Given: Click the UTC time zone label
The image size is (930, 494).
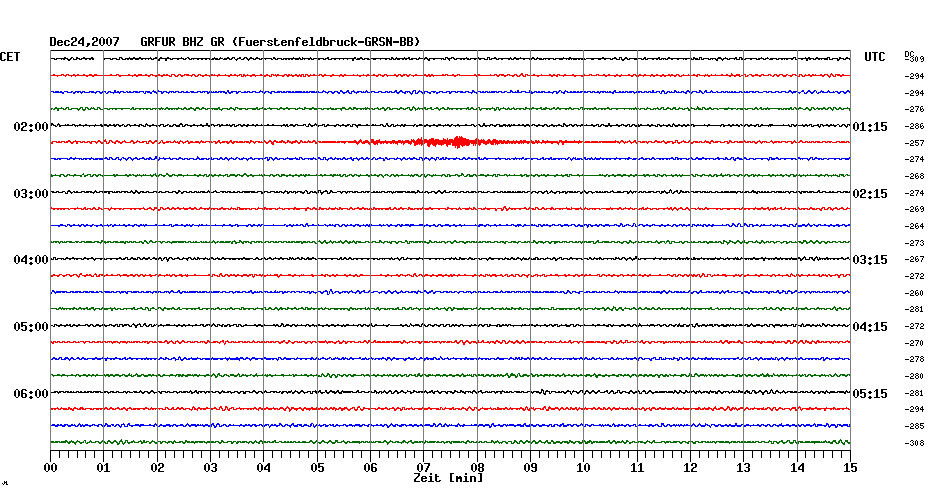Looking at the screenshot, I should 875,57.
